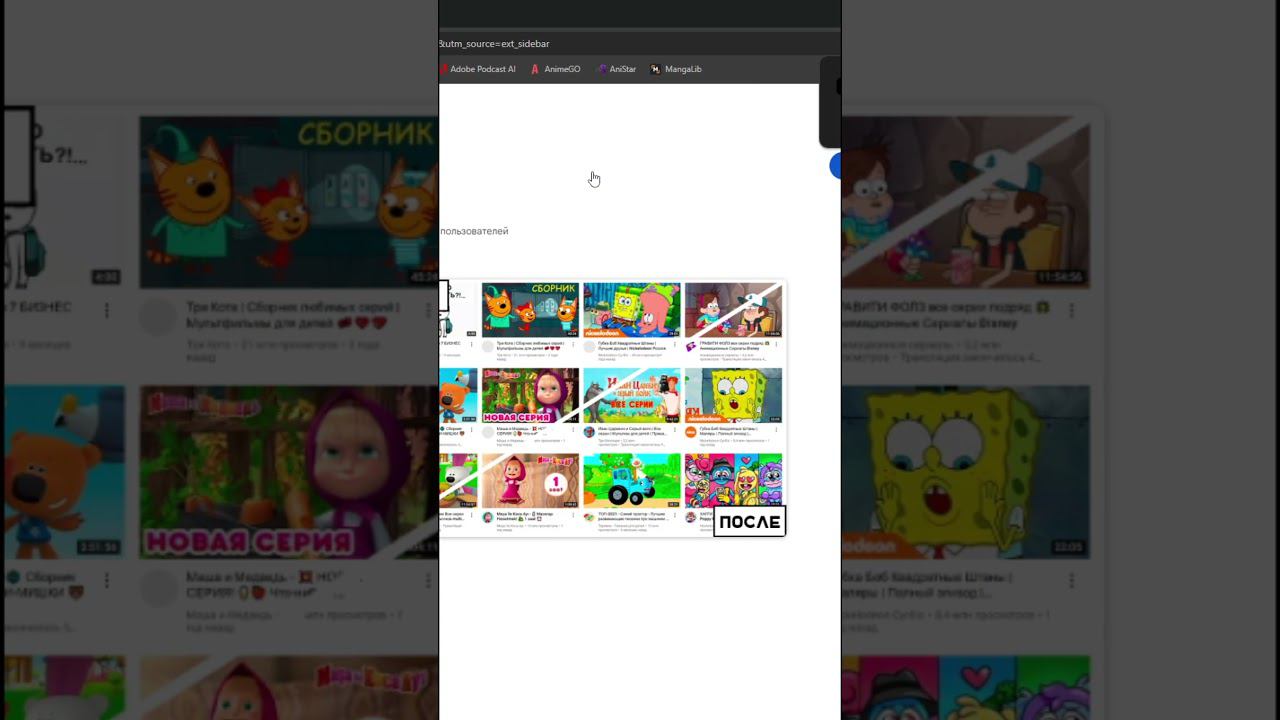Open the Adobe Podcast AI bookmark
The image size is (1280, 720).
click(x=478, y=69)
